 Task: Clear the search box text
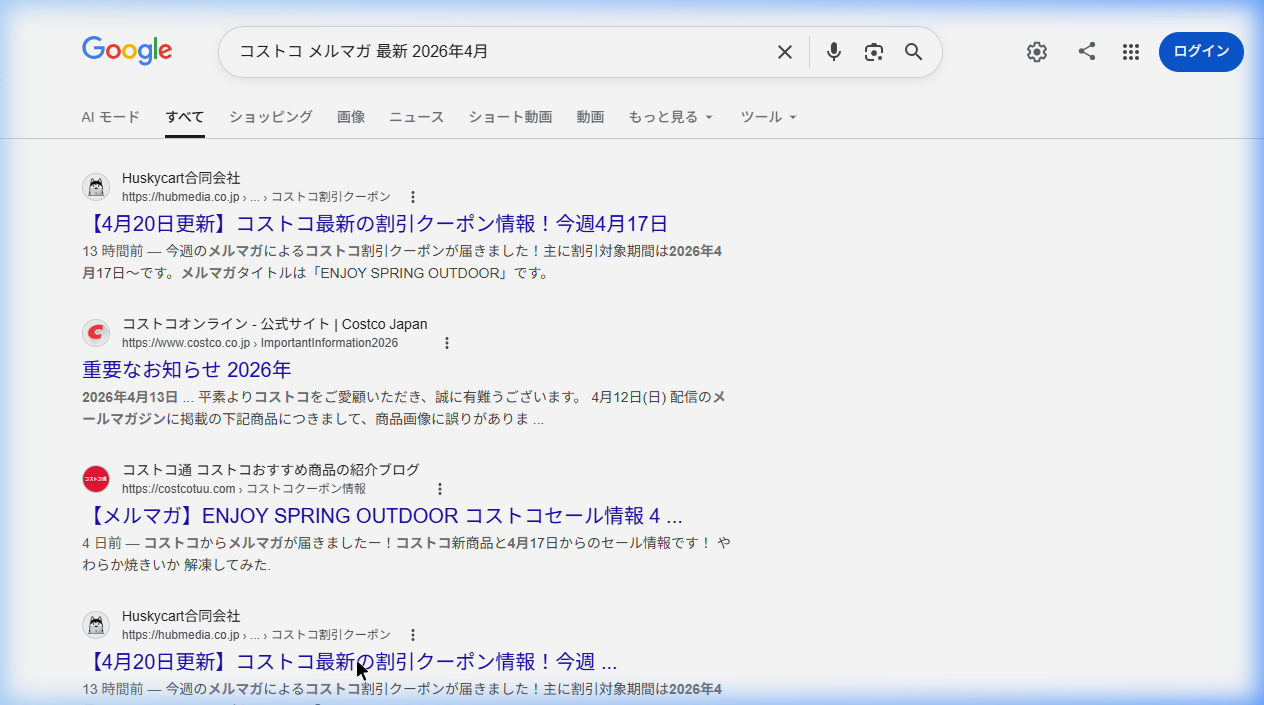pyautogui.click(x=785, y=52)
